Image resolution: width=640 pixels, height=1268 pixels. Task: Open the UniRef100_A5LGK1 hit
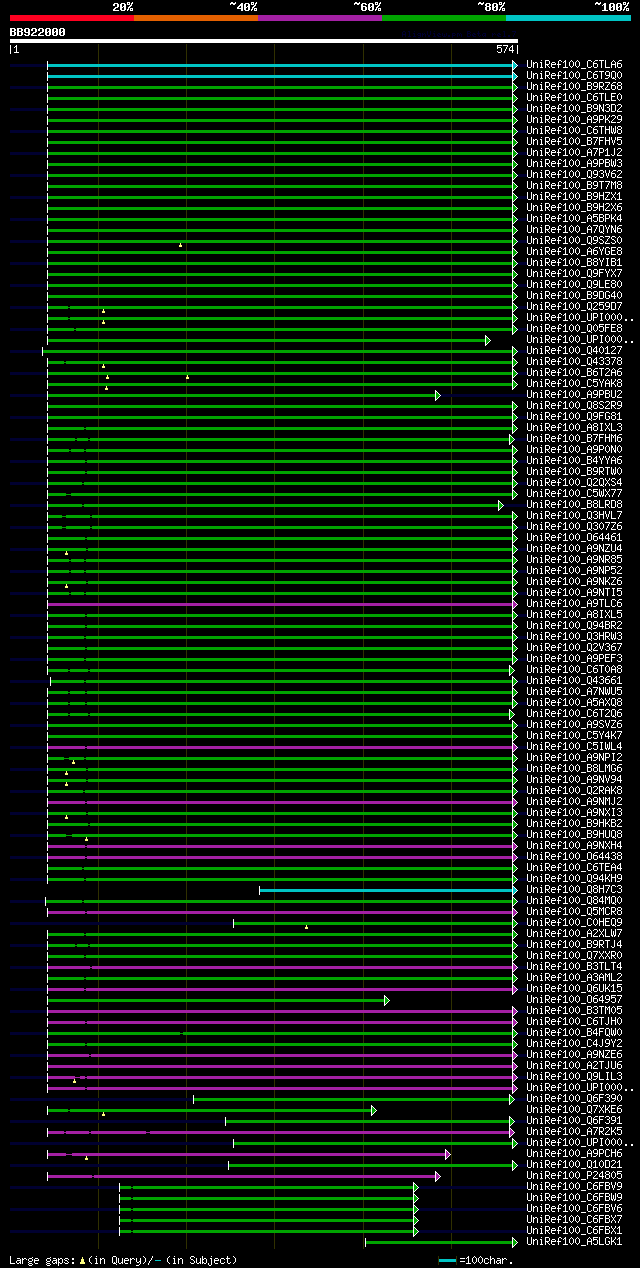coord(574,1241)
